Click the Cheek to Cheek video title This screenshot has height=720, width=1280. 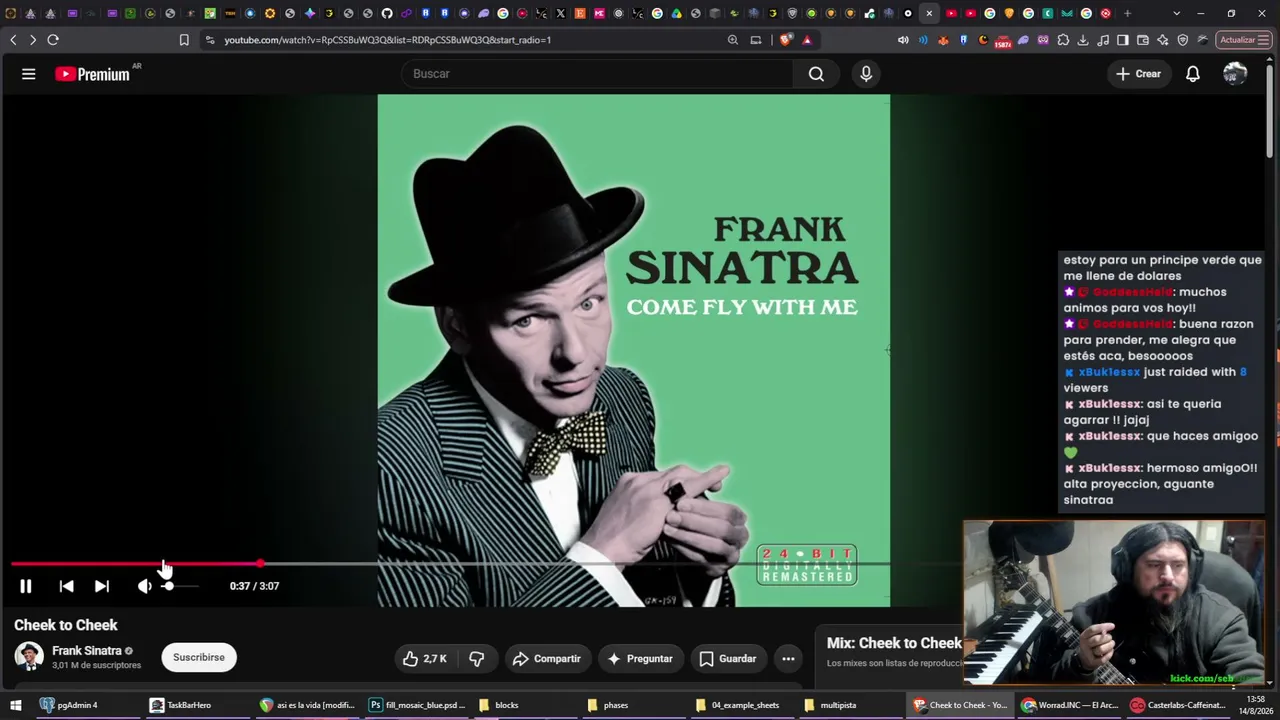pos(66,625)
